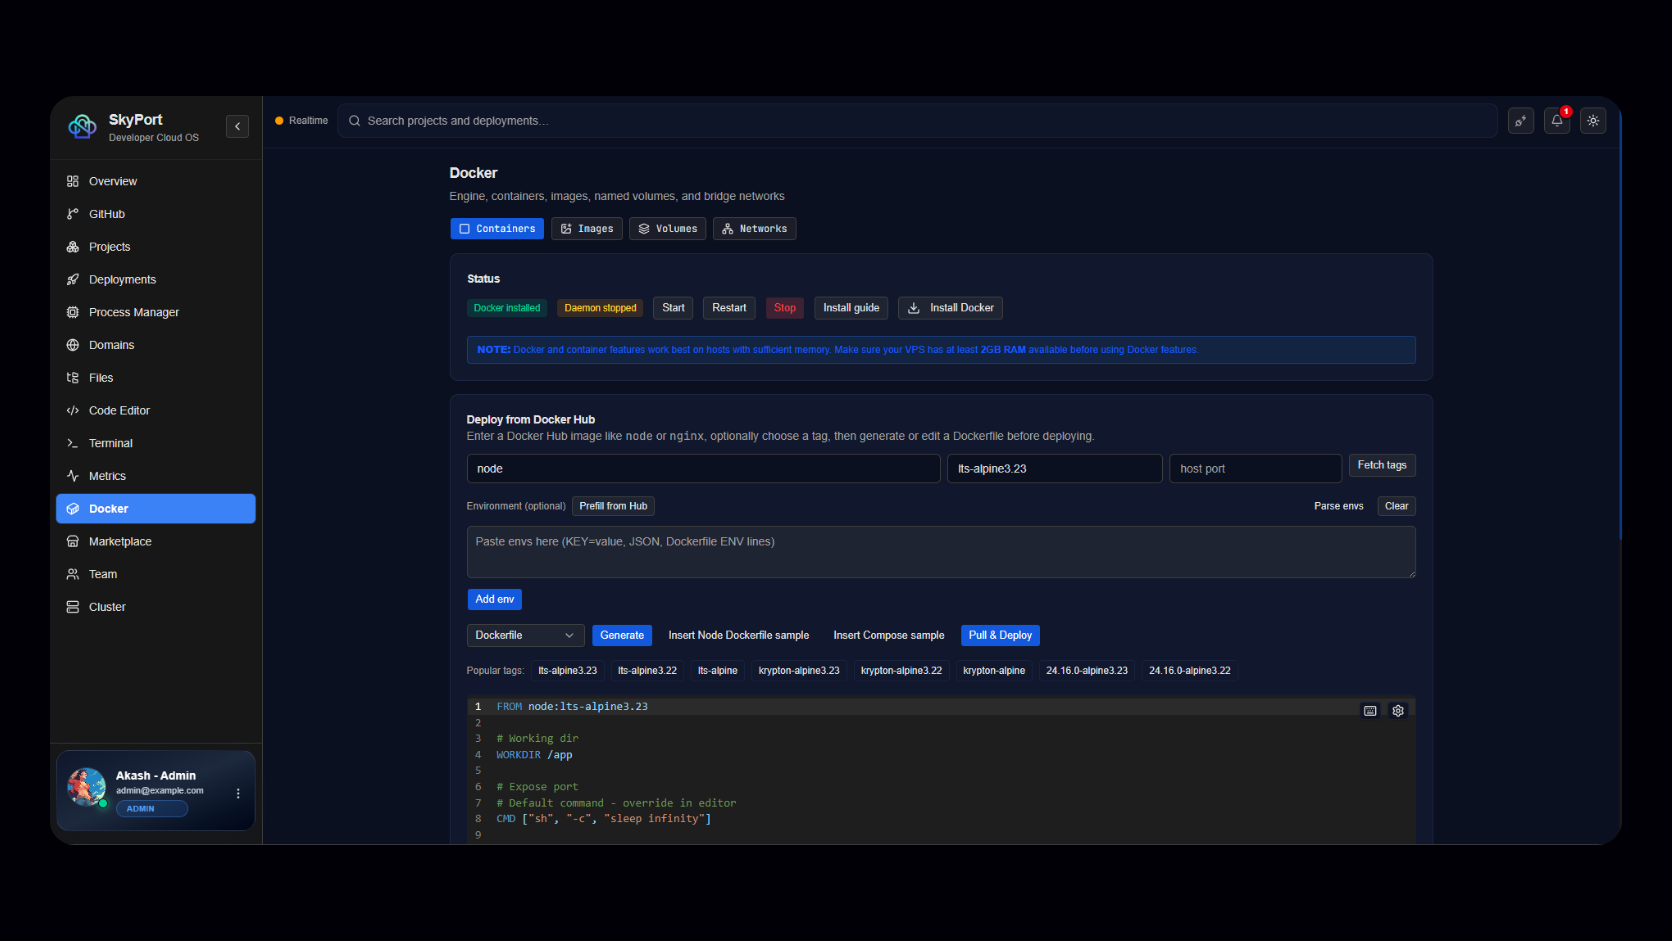Click the icon button left of the notification bell
This screenshot has height=941, width=1672.
(x=1521, y=121)
